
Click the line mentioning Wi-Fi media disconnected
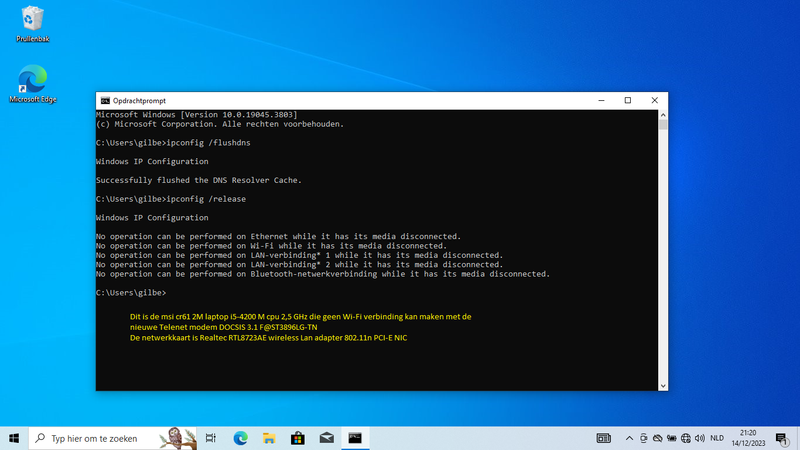click(x=271, y=246)
